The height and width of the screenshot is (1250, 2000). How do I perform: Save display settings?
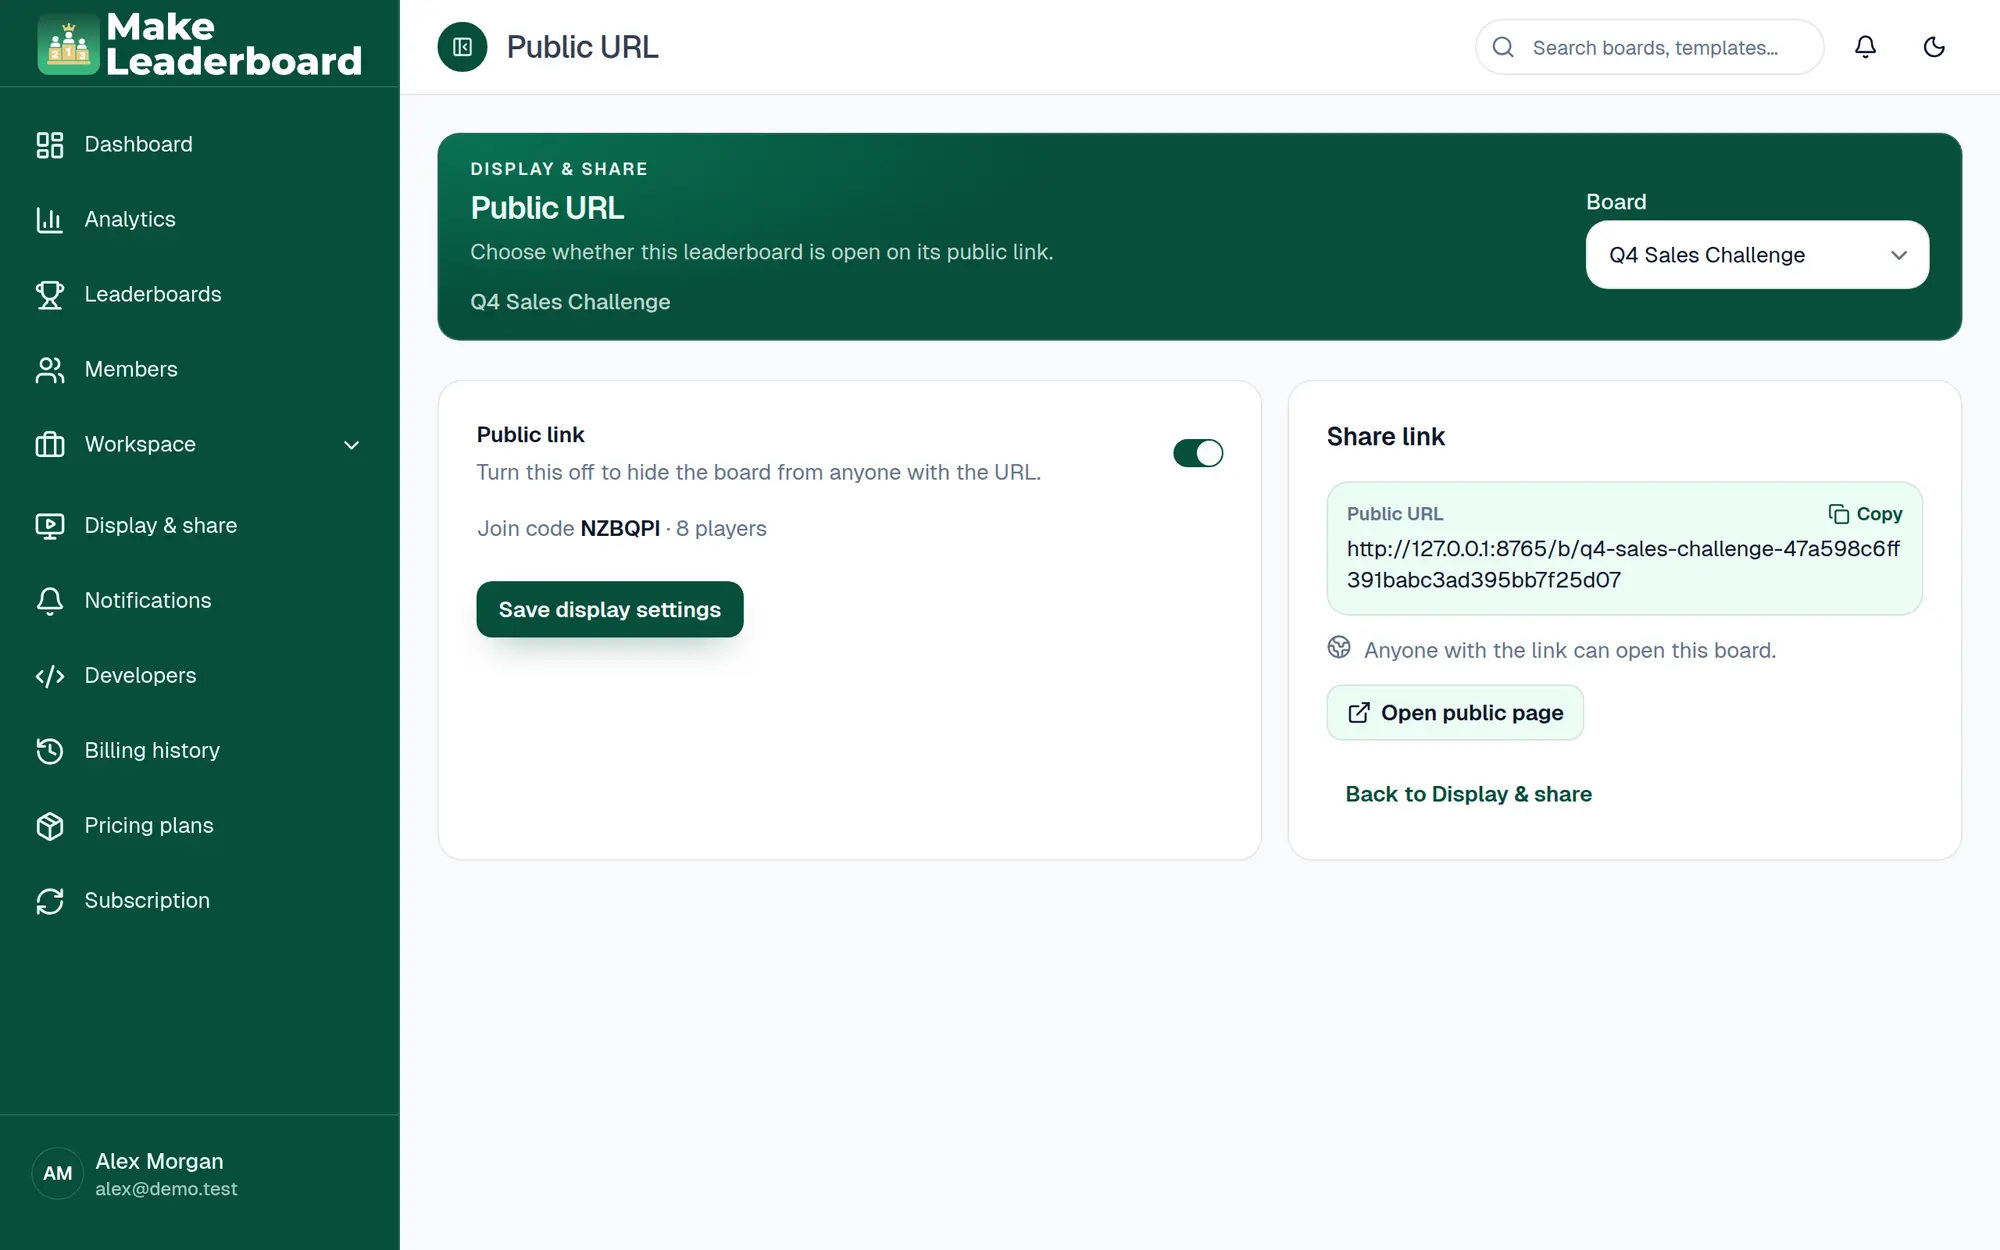pos(610,609)
